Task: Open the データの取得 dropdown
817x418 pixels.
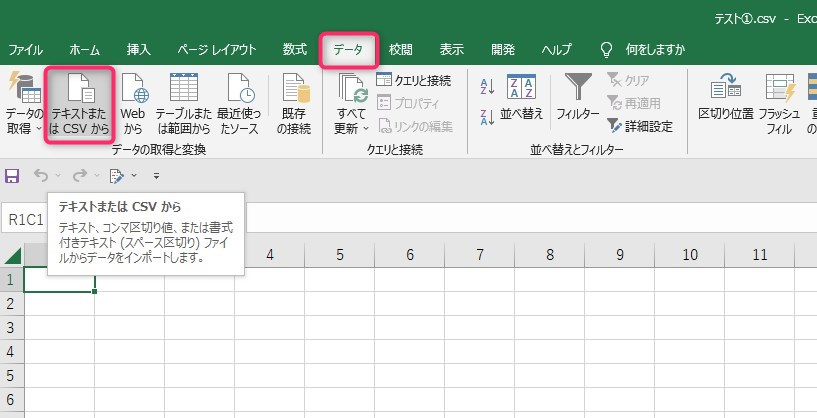Action: [x=24, y=104]
